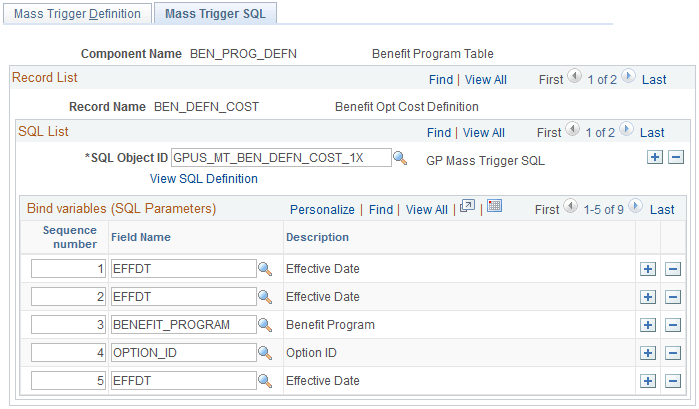
Task: Click Find in SQL List header
Action: click(439, 133)
